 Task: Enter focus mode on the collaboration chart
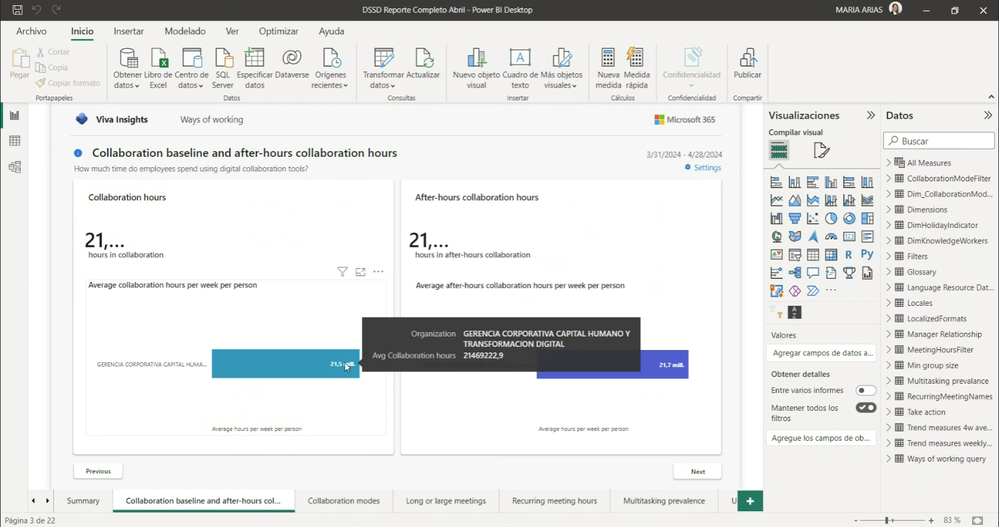[361, 272]
